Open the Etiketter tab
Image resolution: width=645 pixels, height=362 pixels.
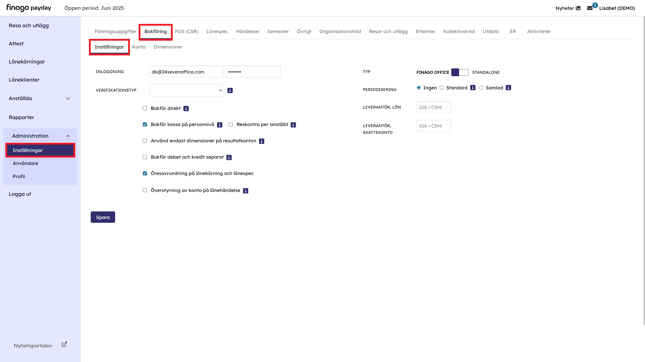(425, 31)
